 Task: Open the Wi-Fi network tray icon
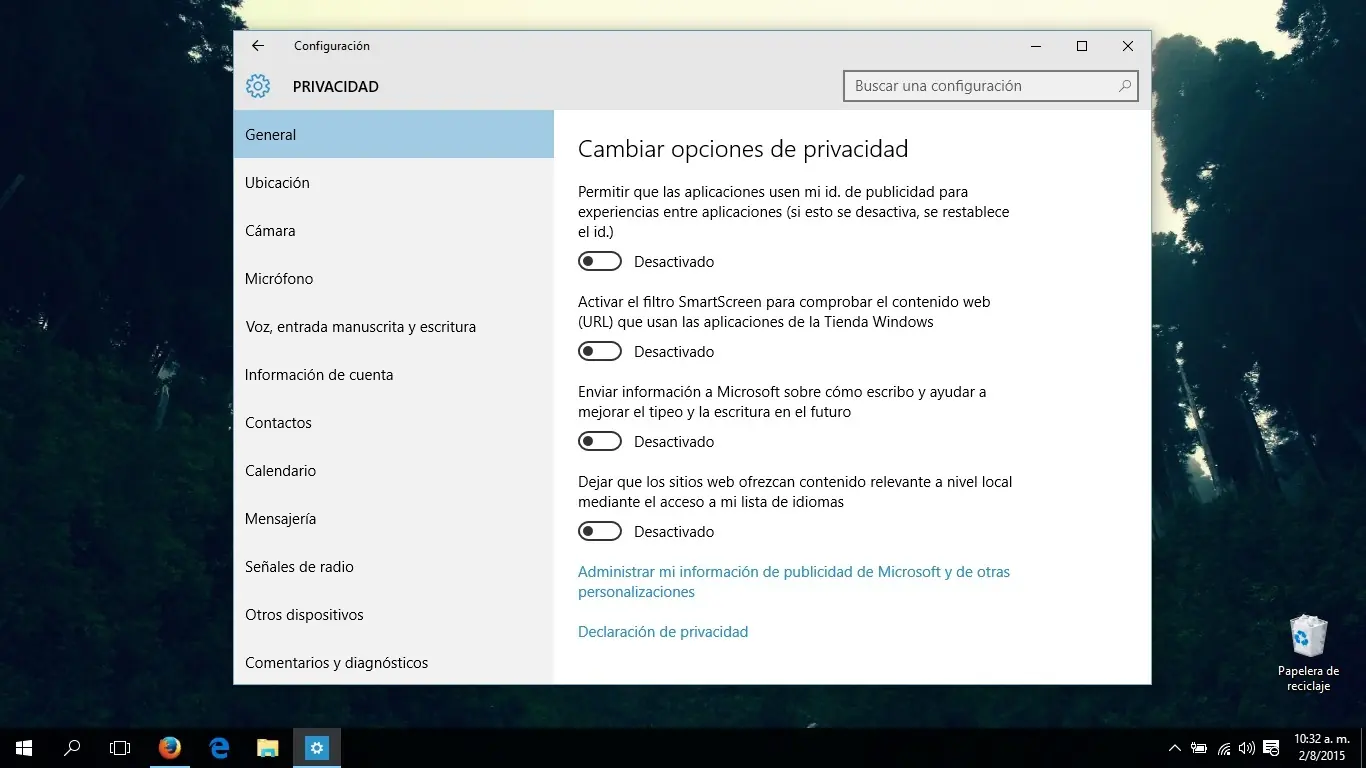1223,748
